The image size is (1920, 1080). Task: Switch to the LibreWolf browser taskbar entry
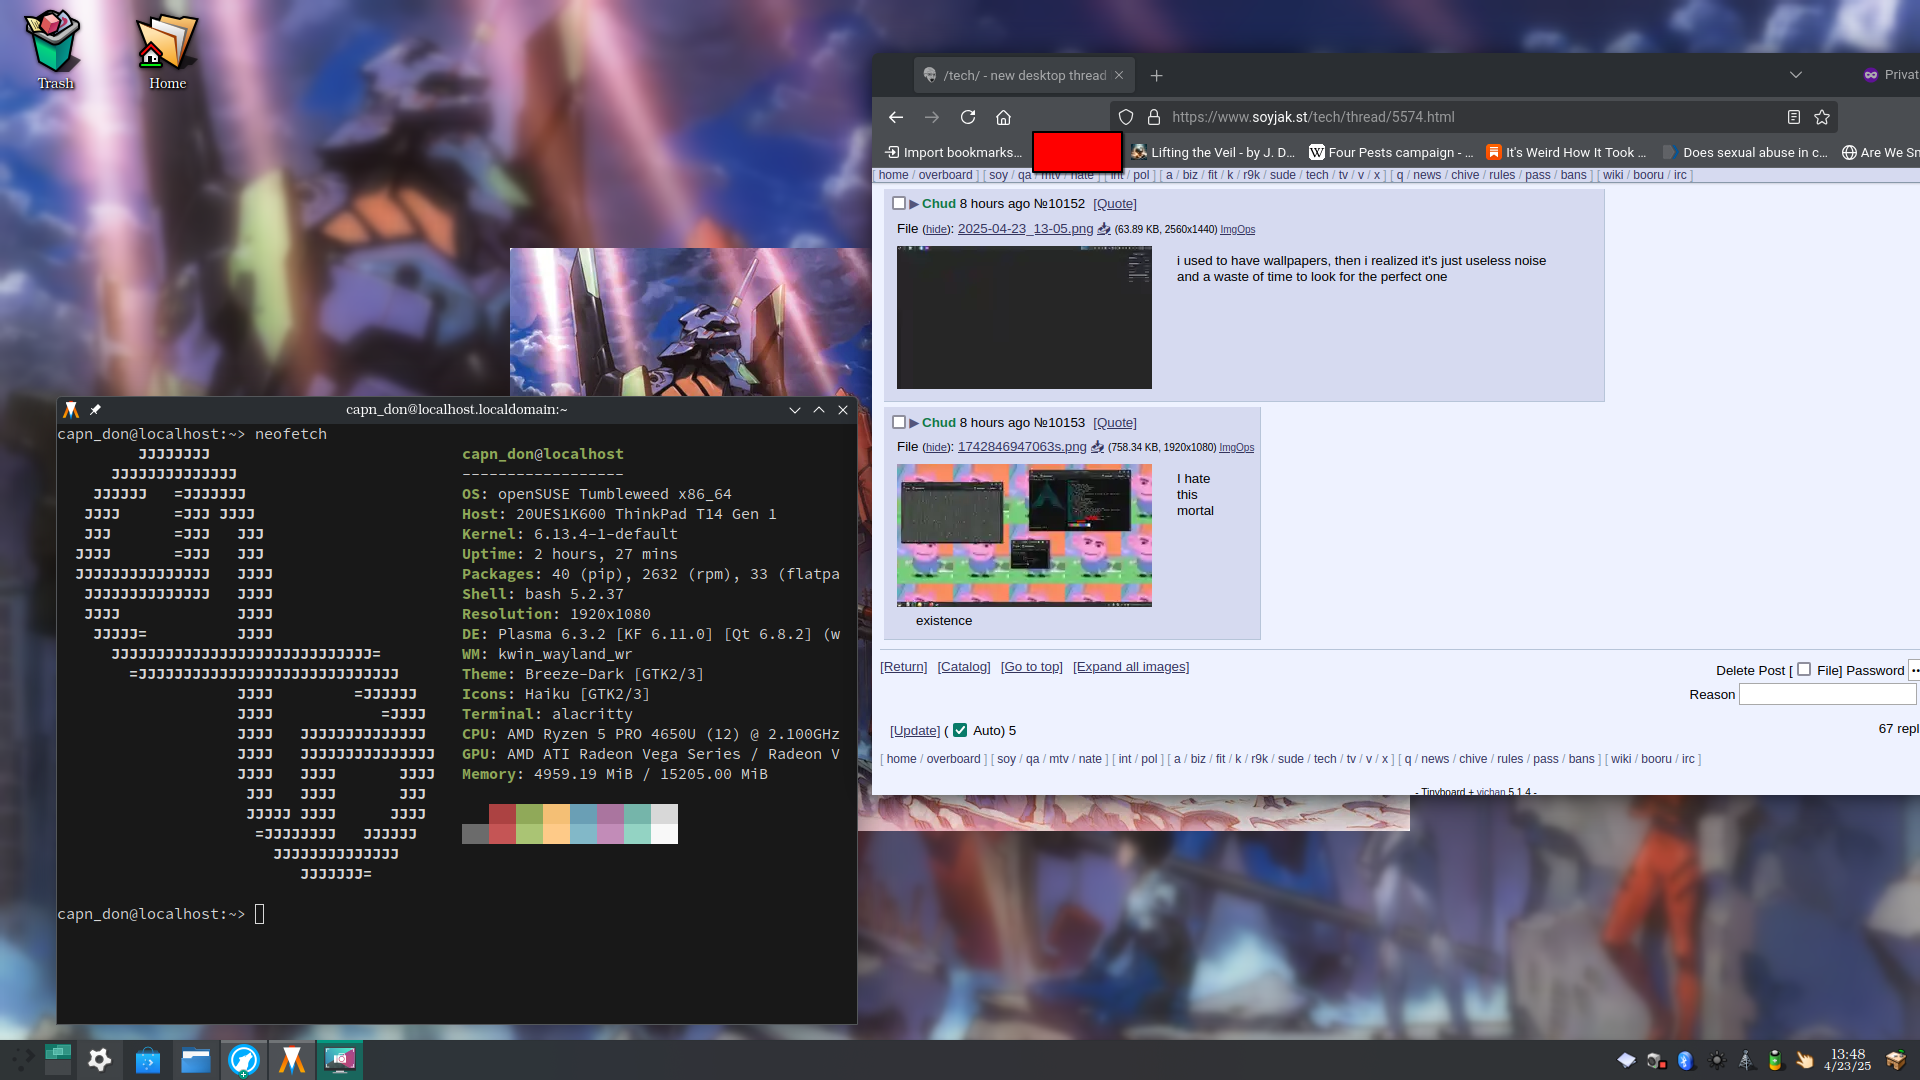[244, 1059]
